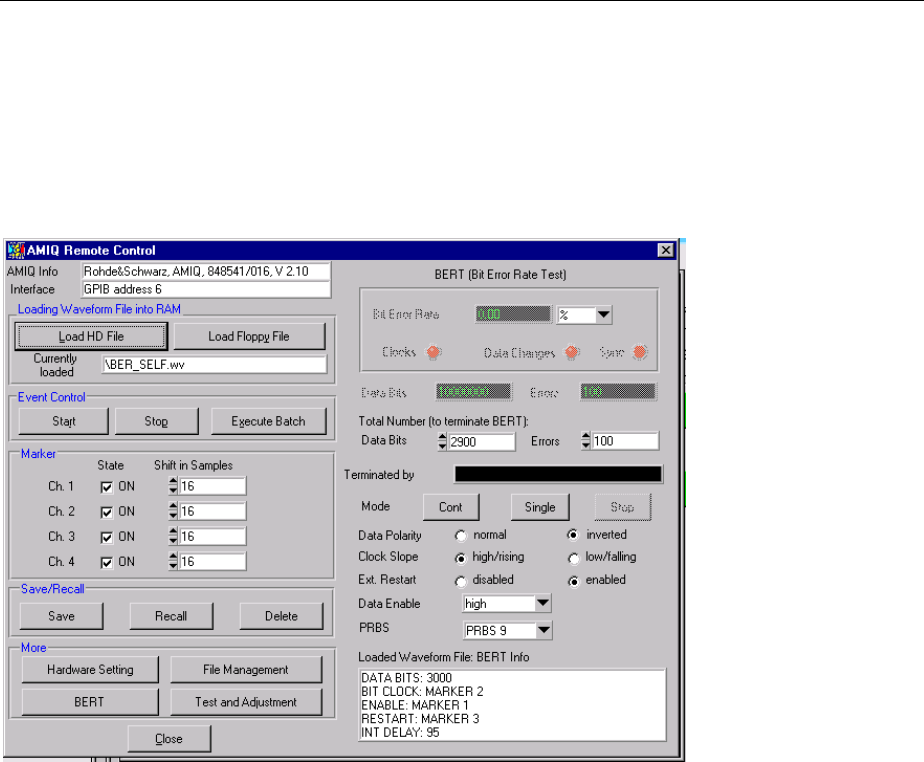The width and height of the screenshot is (924, 762).
Task: Open File Management
Action: [x=246, y=669]
